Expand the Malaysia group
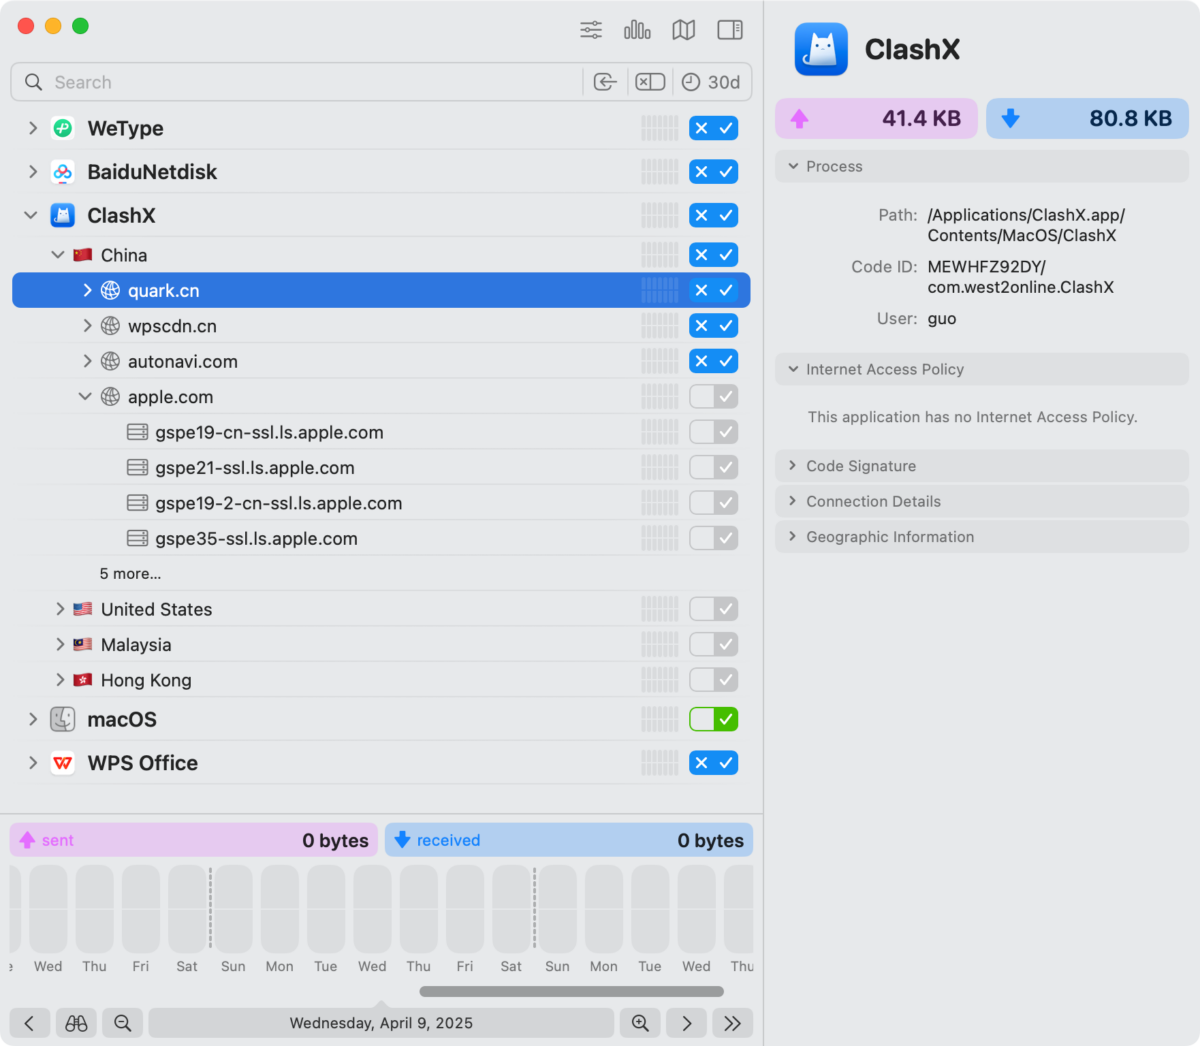Image resolution: width=1200 pixels, height=1046 pixels. pos(60,645)
